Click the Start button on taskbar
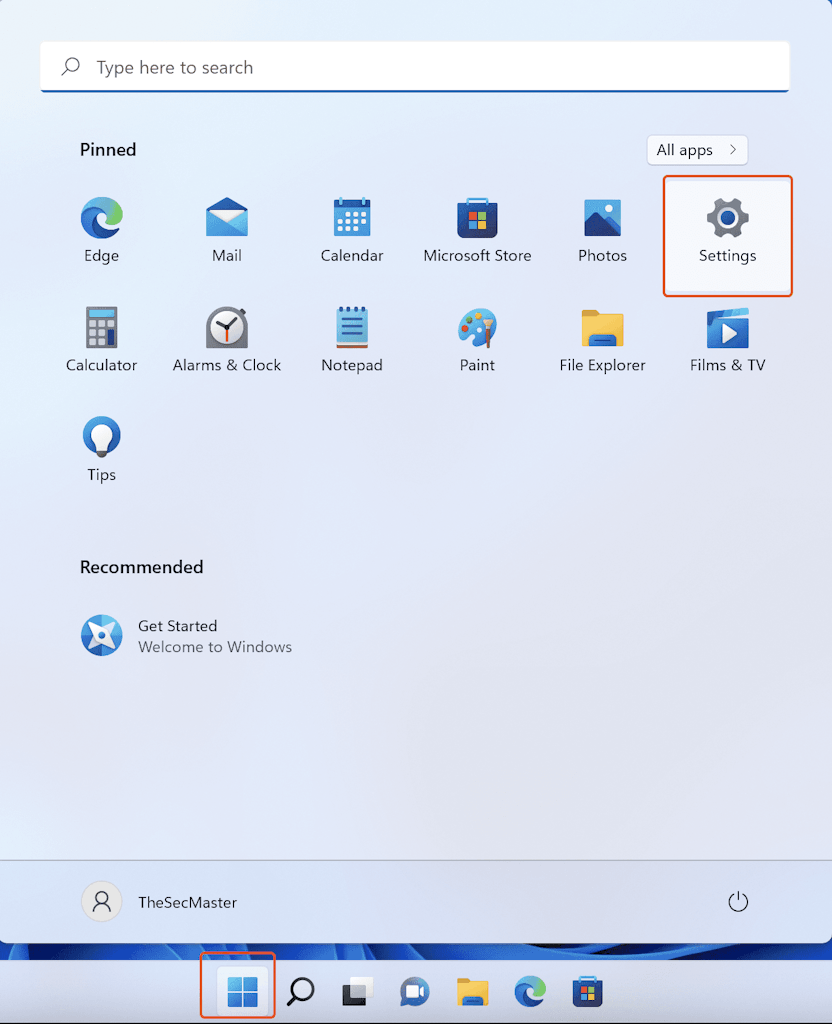The width and height of the screenshot is (832, 1024). coord(242,991)
